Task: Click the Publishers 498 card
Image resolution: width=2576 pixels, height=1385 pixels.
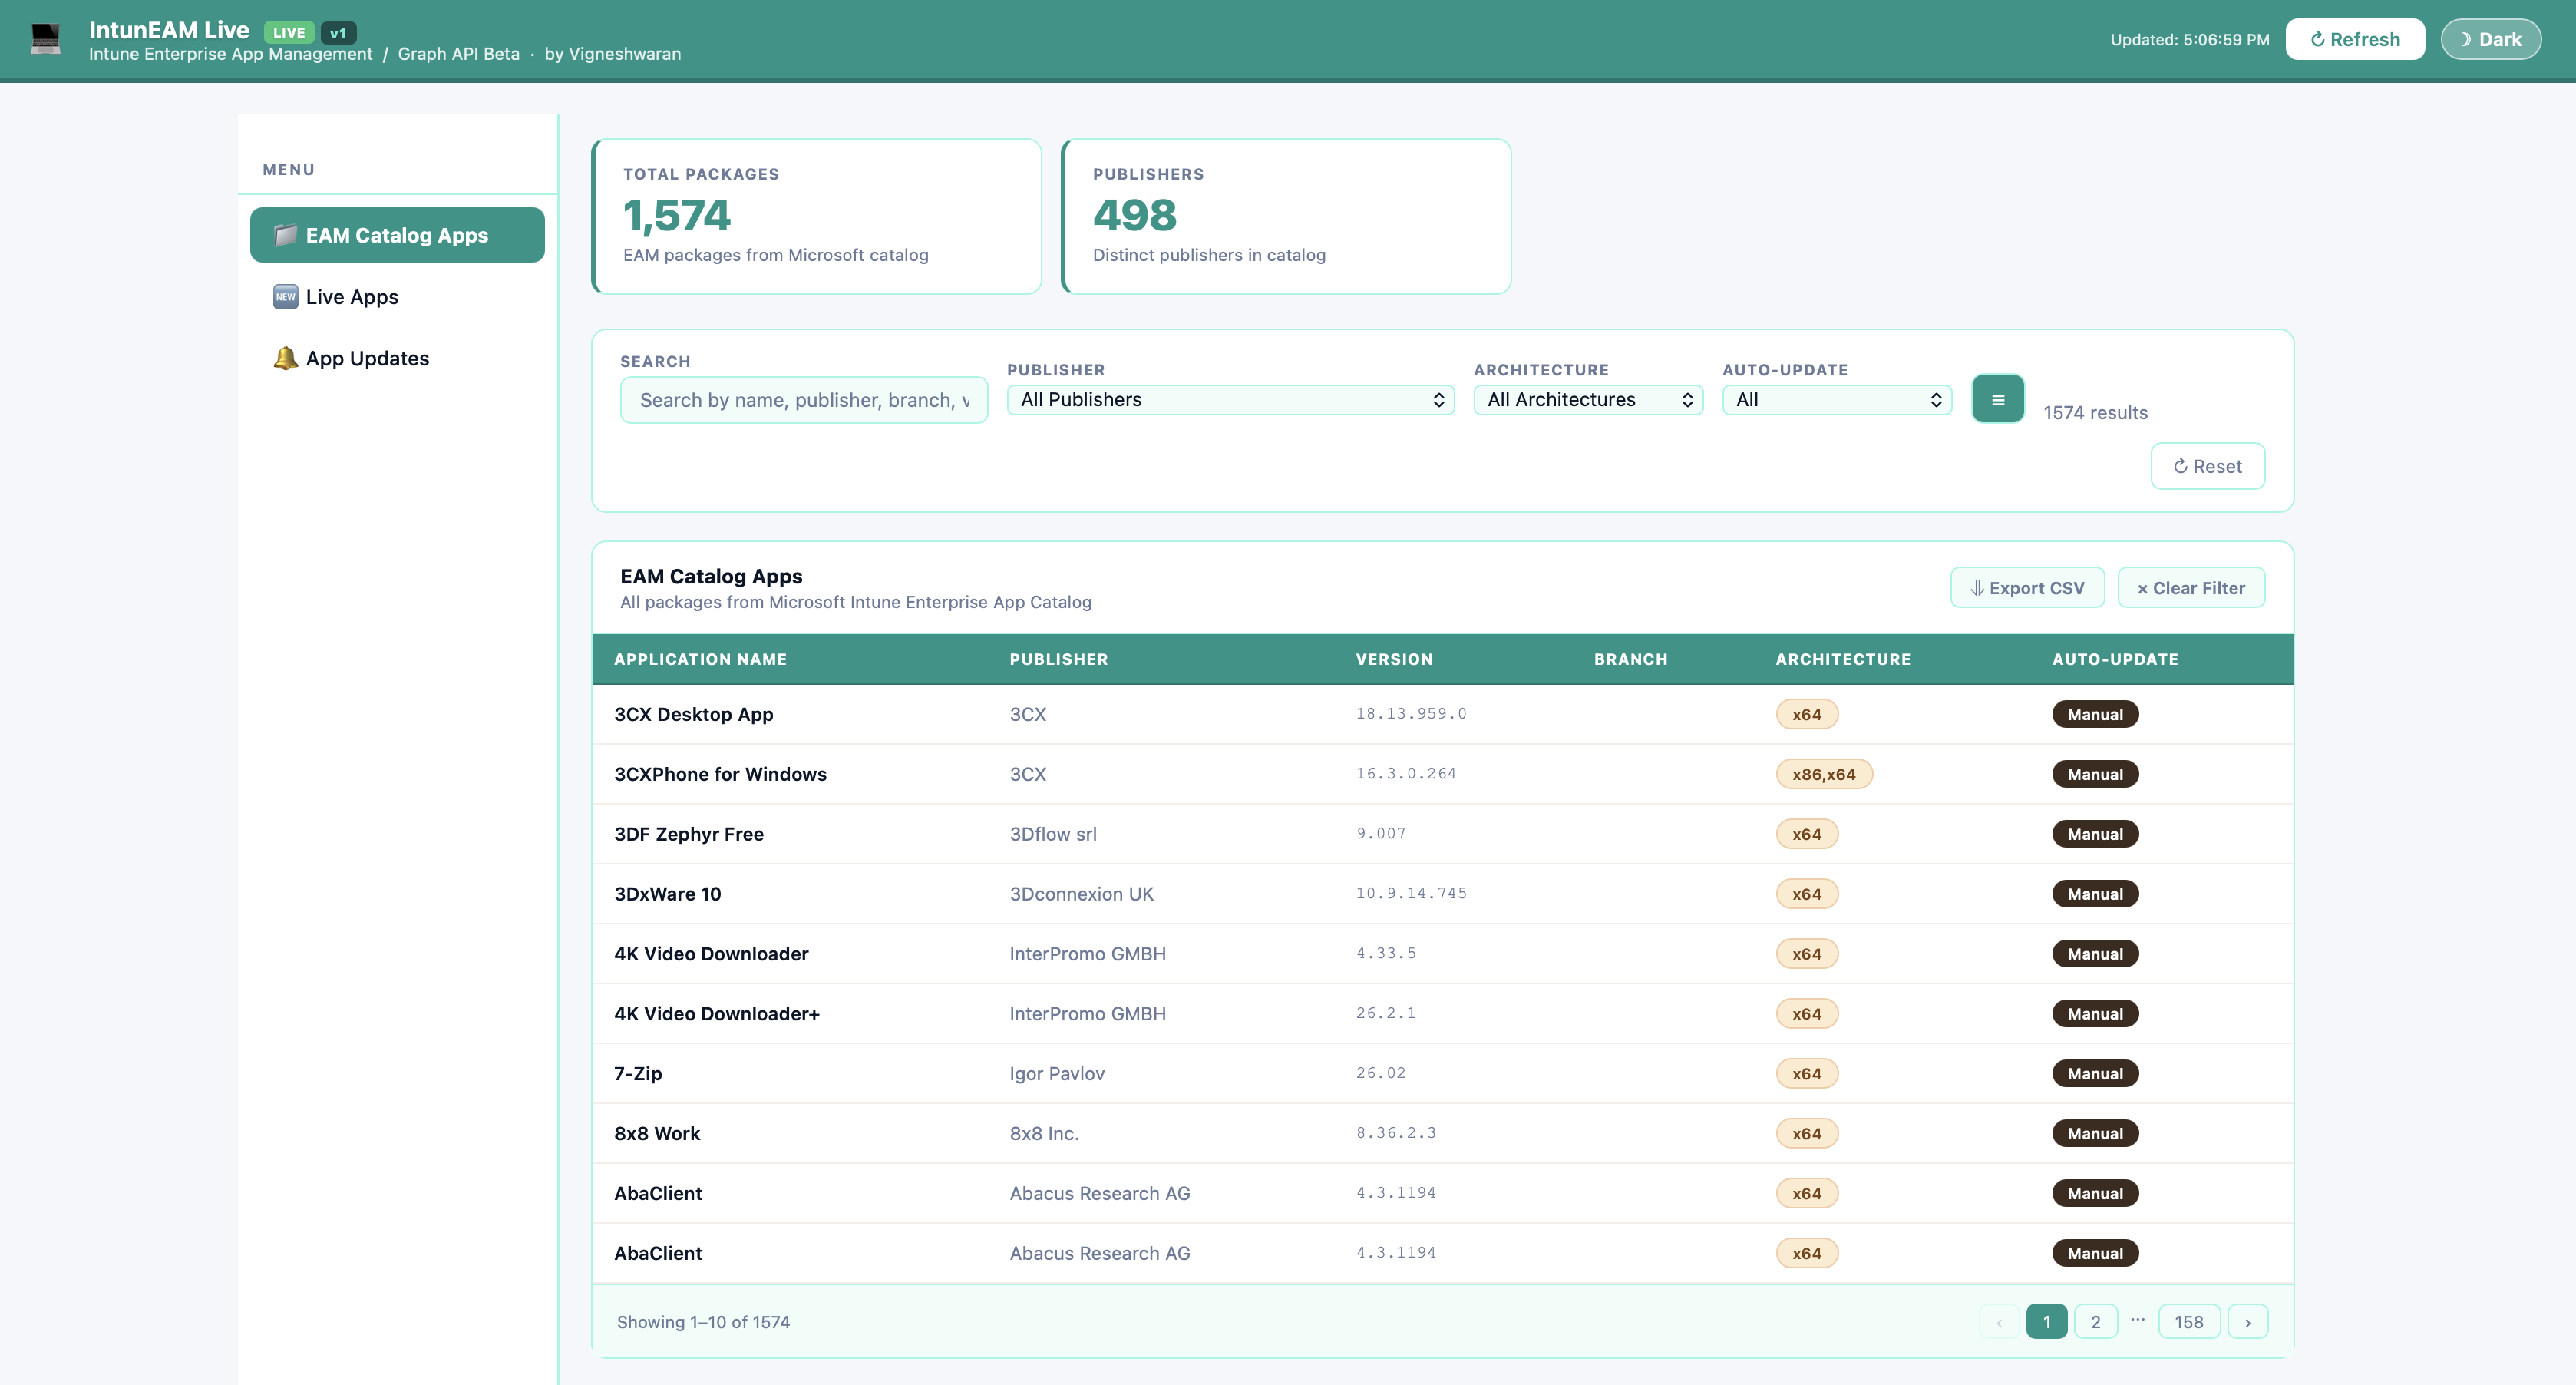Action: coord(1286,216)
